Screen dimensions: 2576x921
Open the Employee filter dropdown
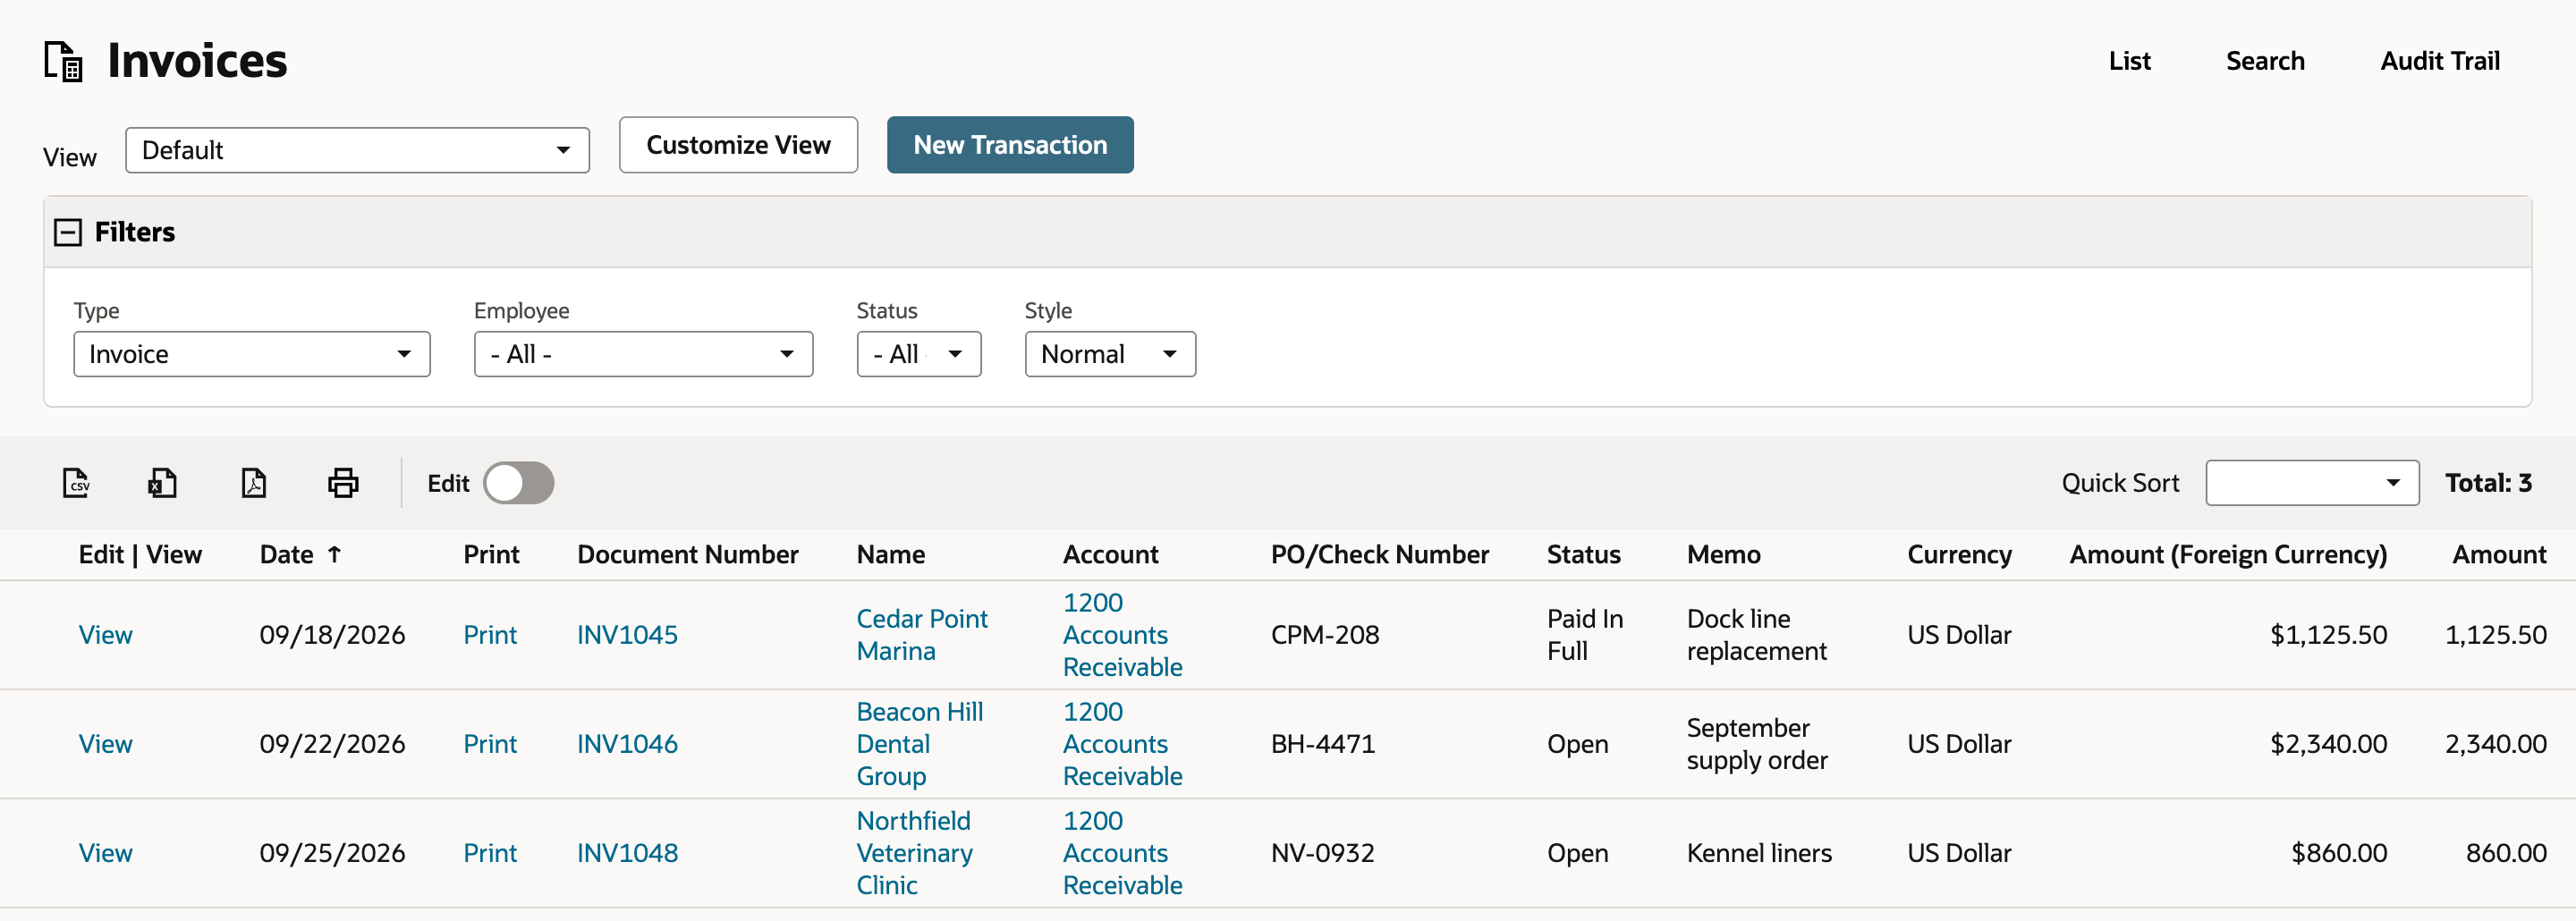[x=643, y=354]
